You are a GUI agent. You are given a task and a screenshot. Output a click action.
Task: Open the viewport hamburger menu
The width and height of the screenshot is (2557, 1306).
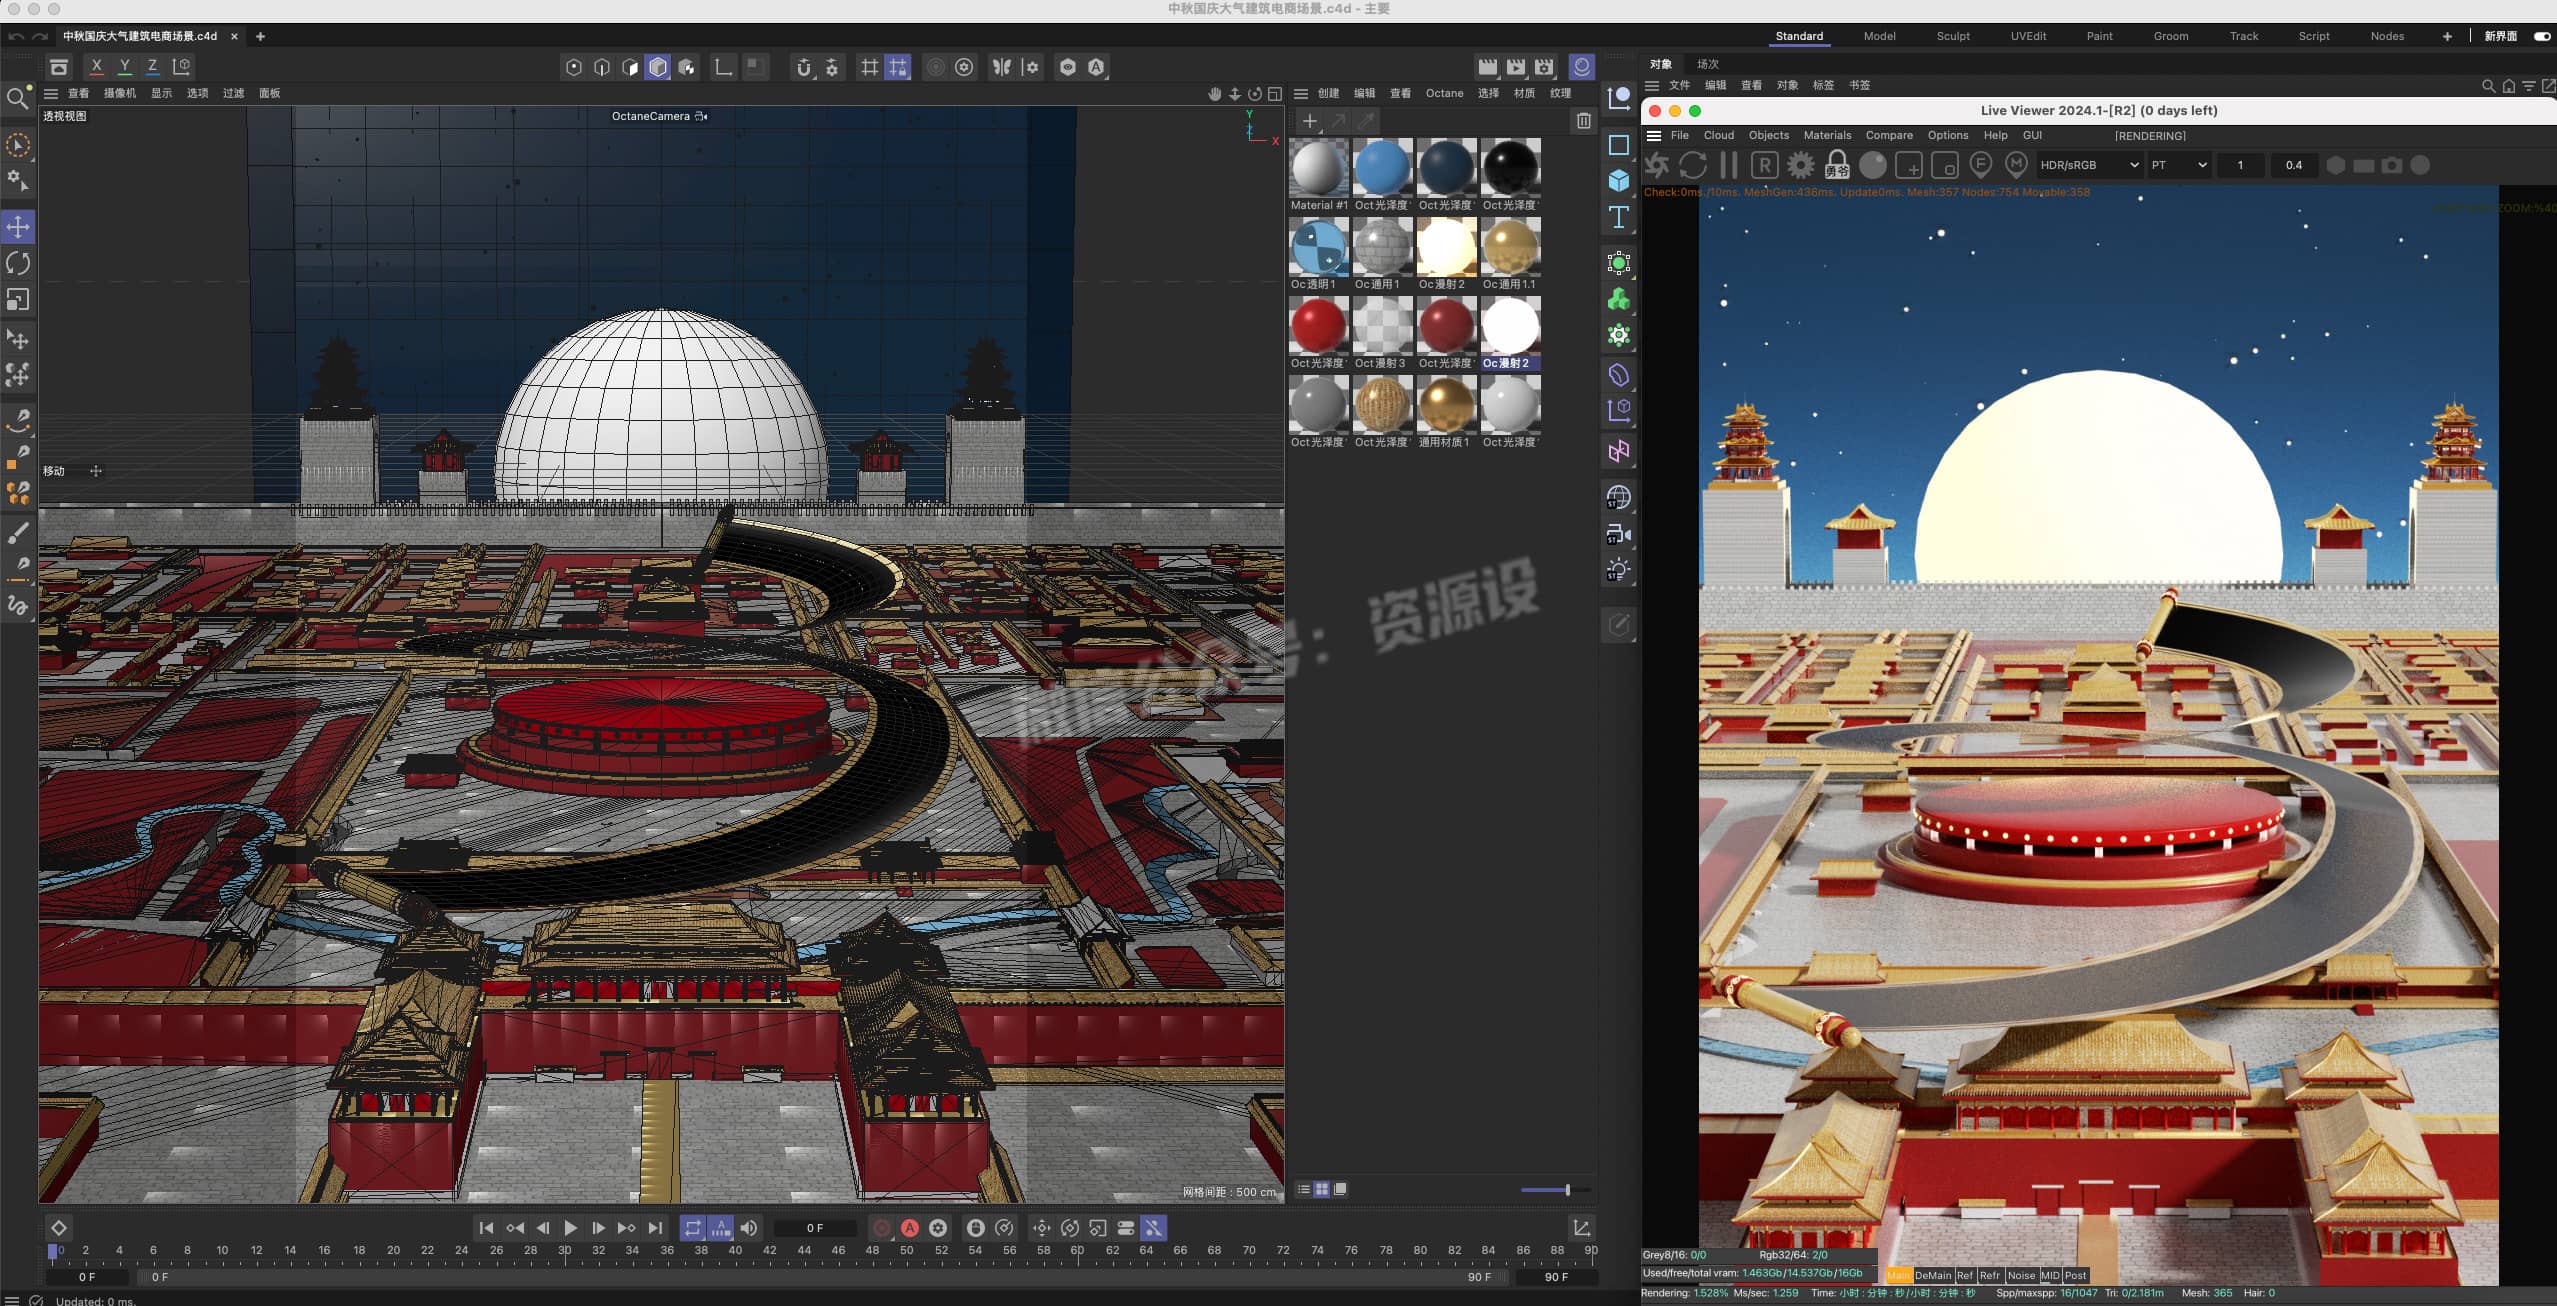(x=51, y=93)
